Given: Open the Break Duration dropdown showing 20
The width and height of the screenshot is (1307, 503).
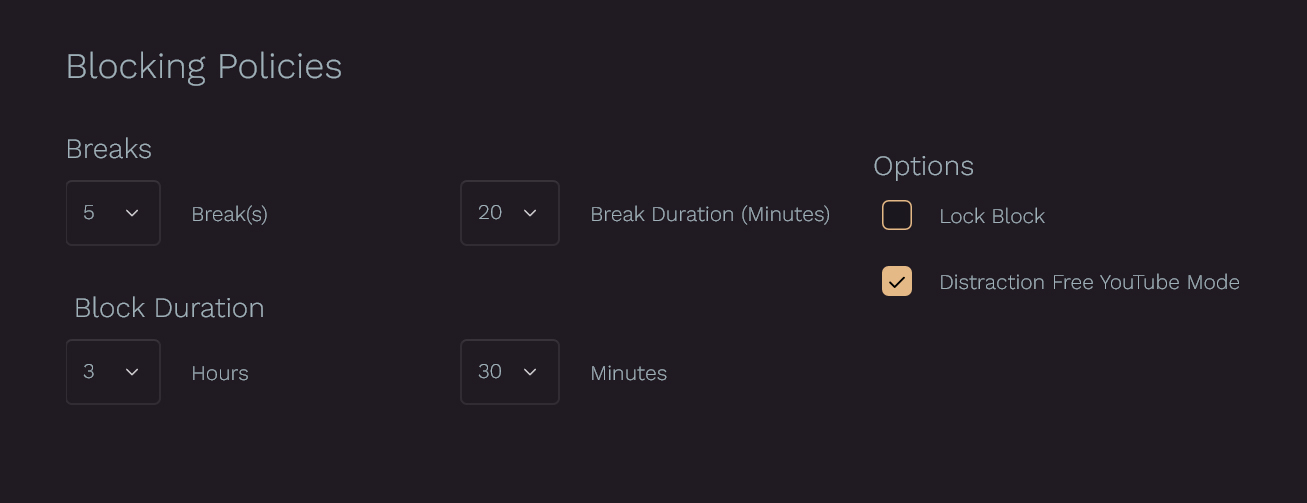Looking at the screenshot, I should (x=509, y=213).
